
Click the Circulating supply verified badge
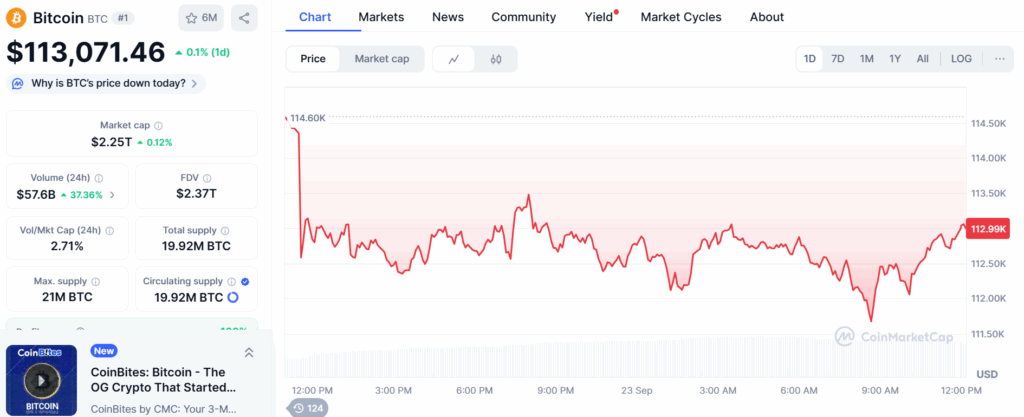tap(245, 282)
